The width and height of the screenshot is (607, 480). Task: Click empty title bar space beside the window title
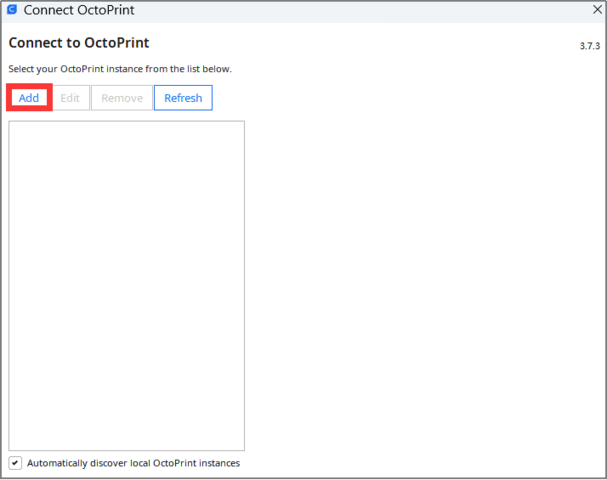point(350,11)
